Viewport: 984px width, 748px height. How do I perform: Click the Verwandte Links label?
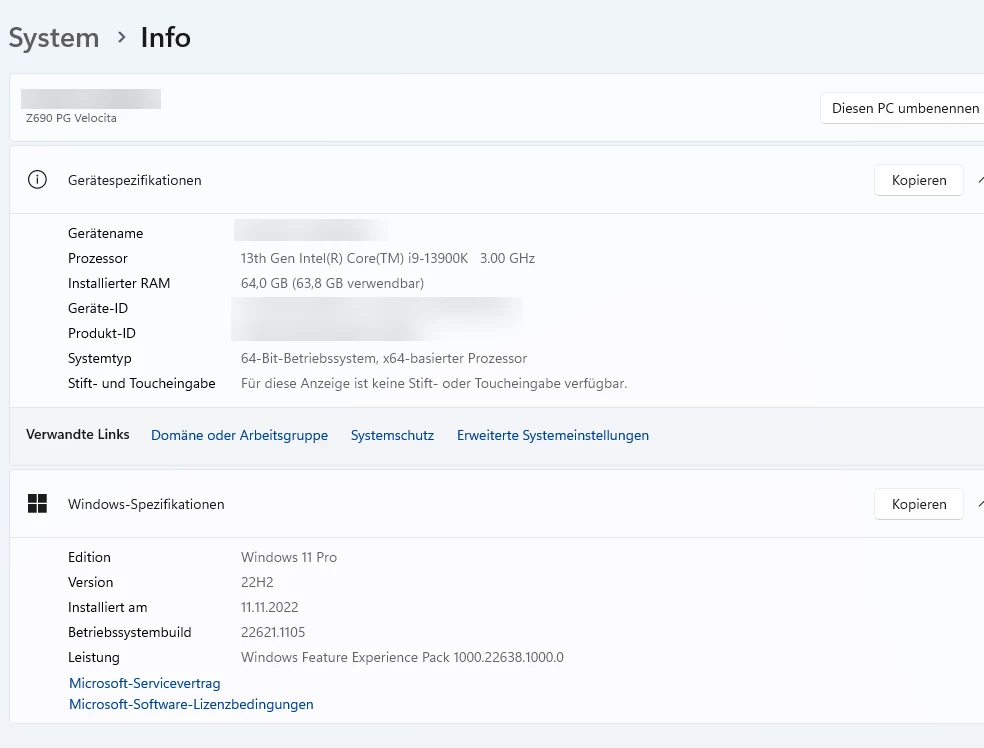(78, 434)
